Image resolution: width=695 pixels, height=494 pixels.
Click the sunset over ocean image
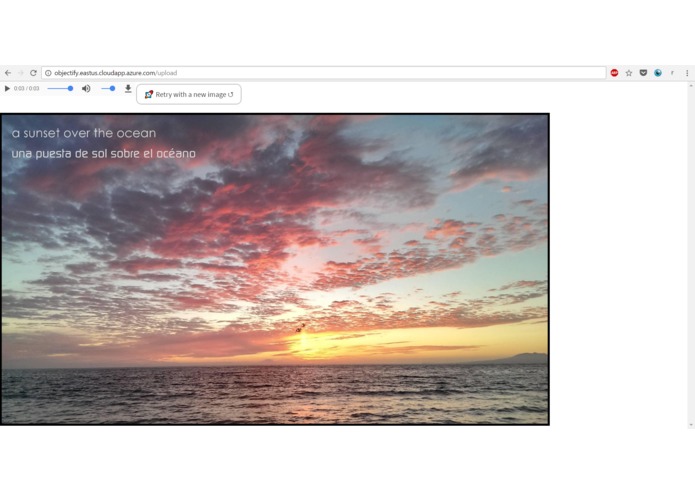coord(275,269)
